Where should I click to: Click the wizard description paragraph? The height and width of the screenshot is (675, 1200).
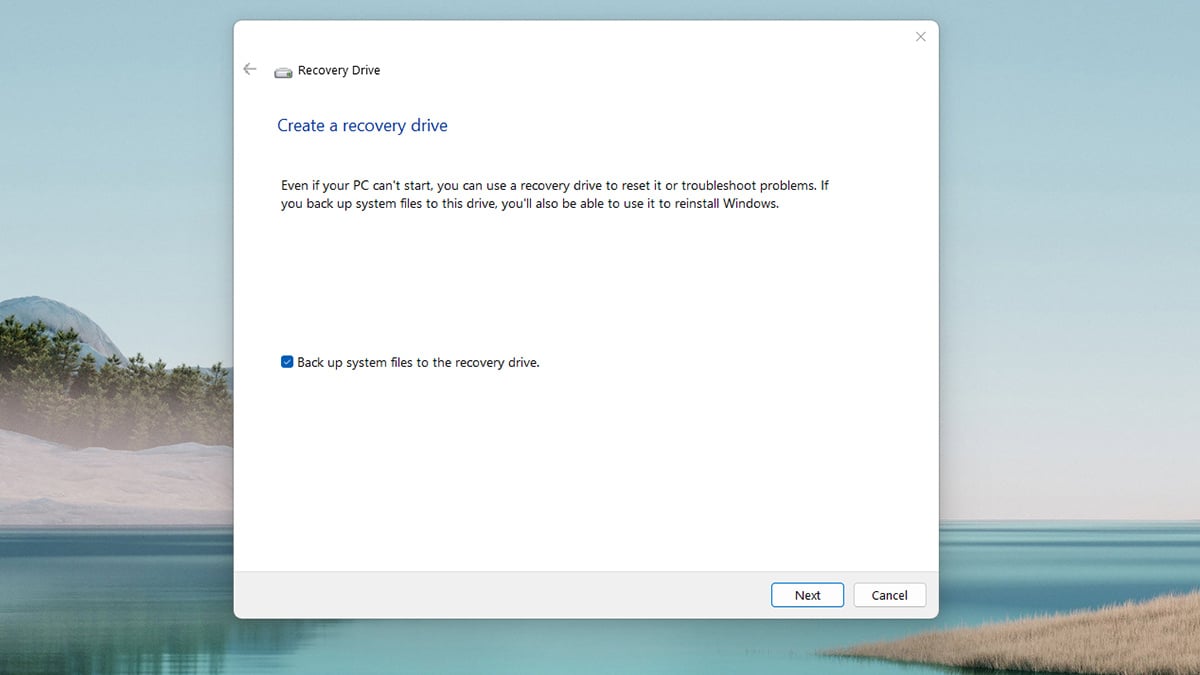point(556,194)
